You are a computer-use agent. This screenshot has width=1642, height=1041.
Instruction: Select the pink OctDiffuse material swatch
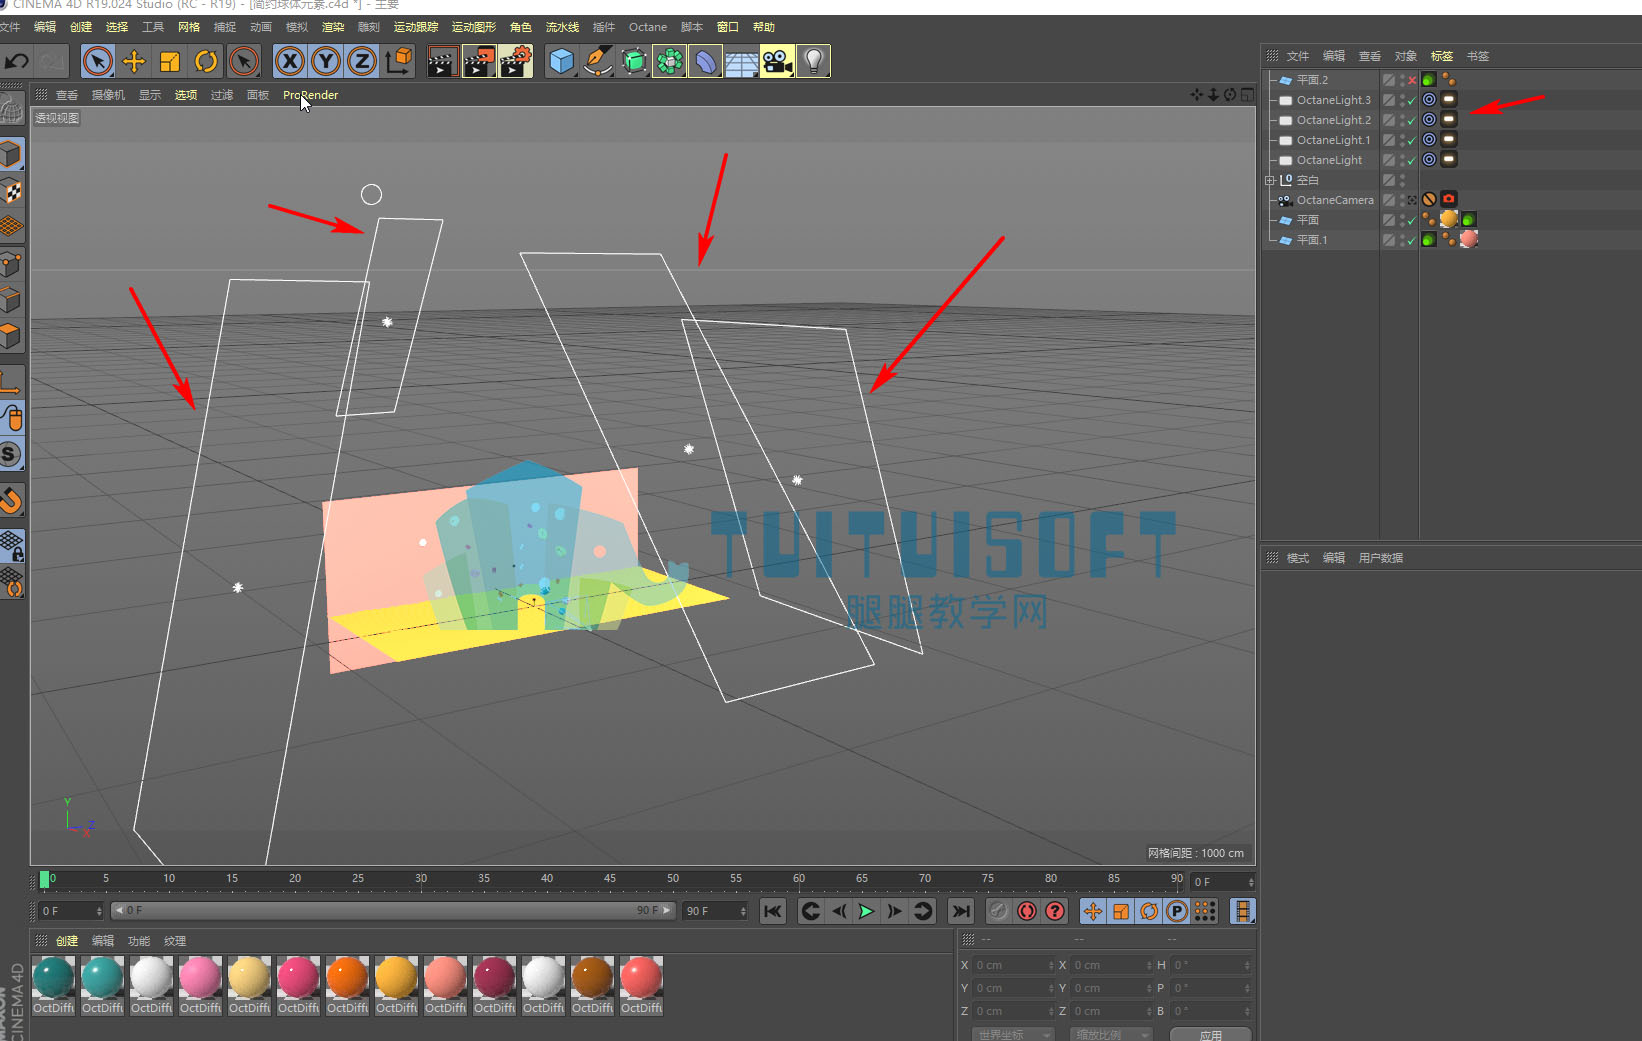click(x=200, y=978)
